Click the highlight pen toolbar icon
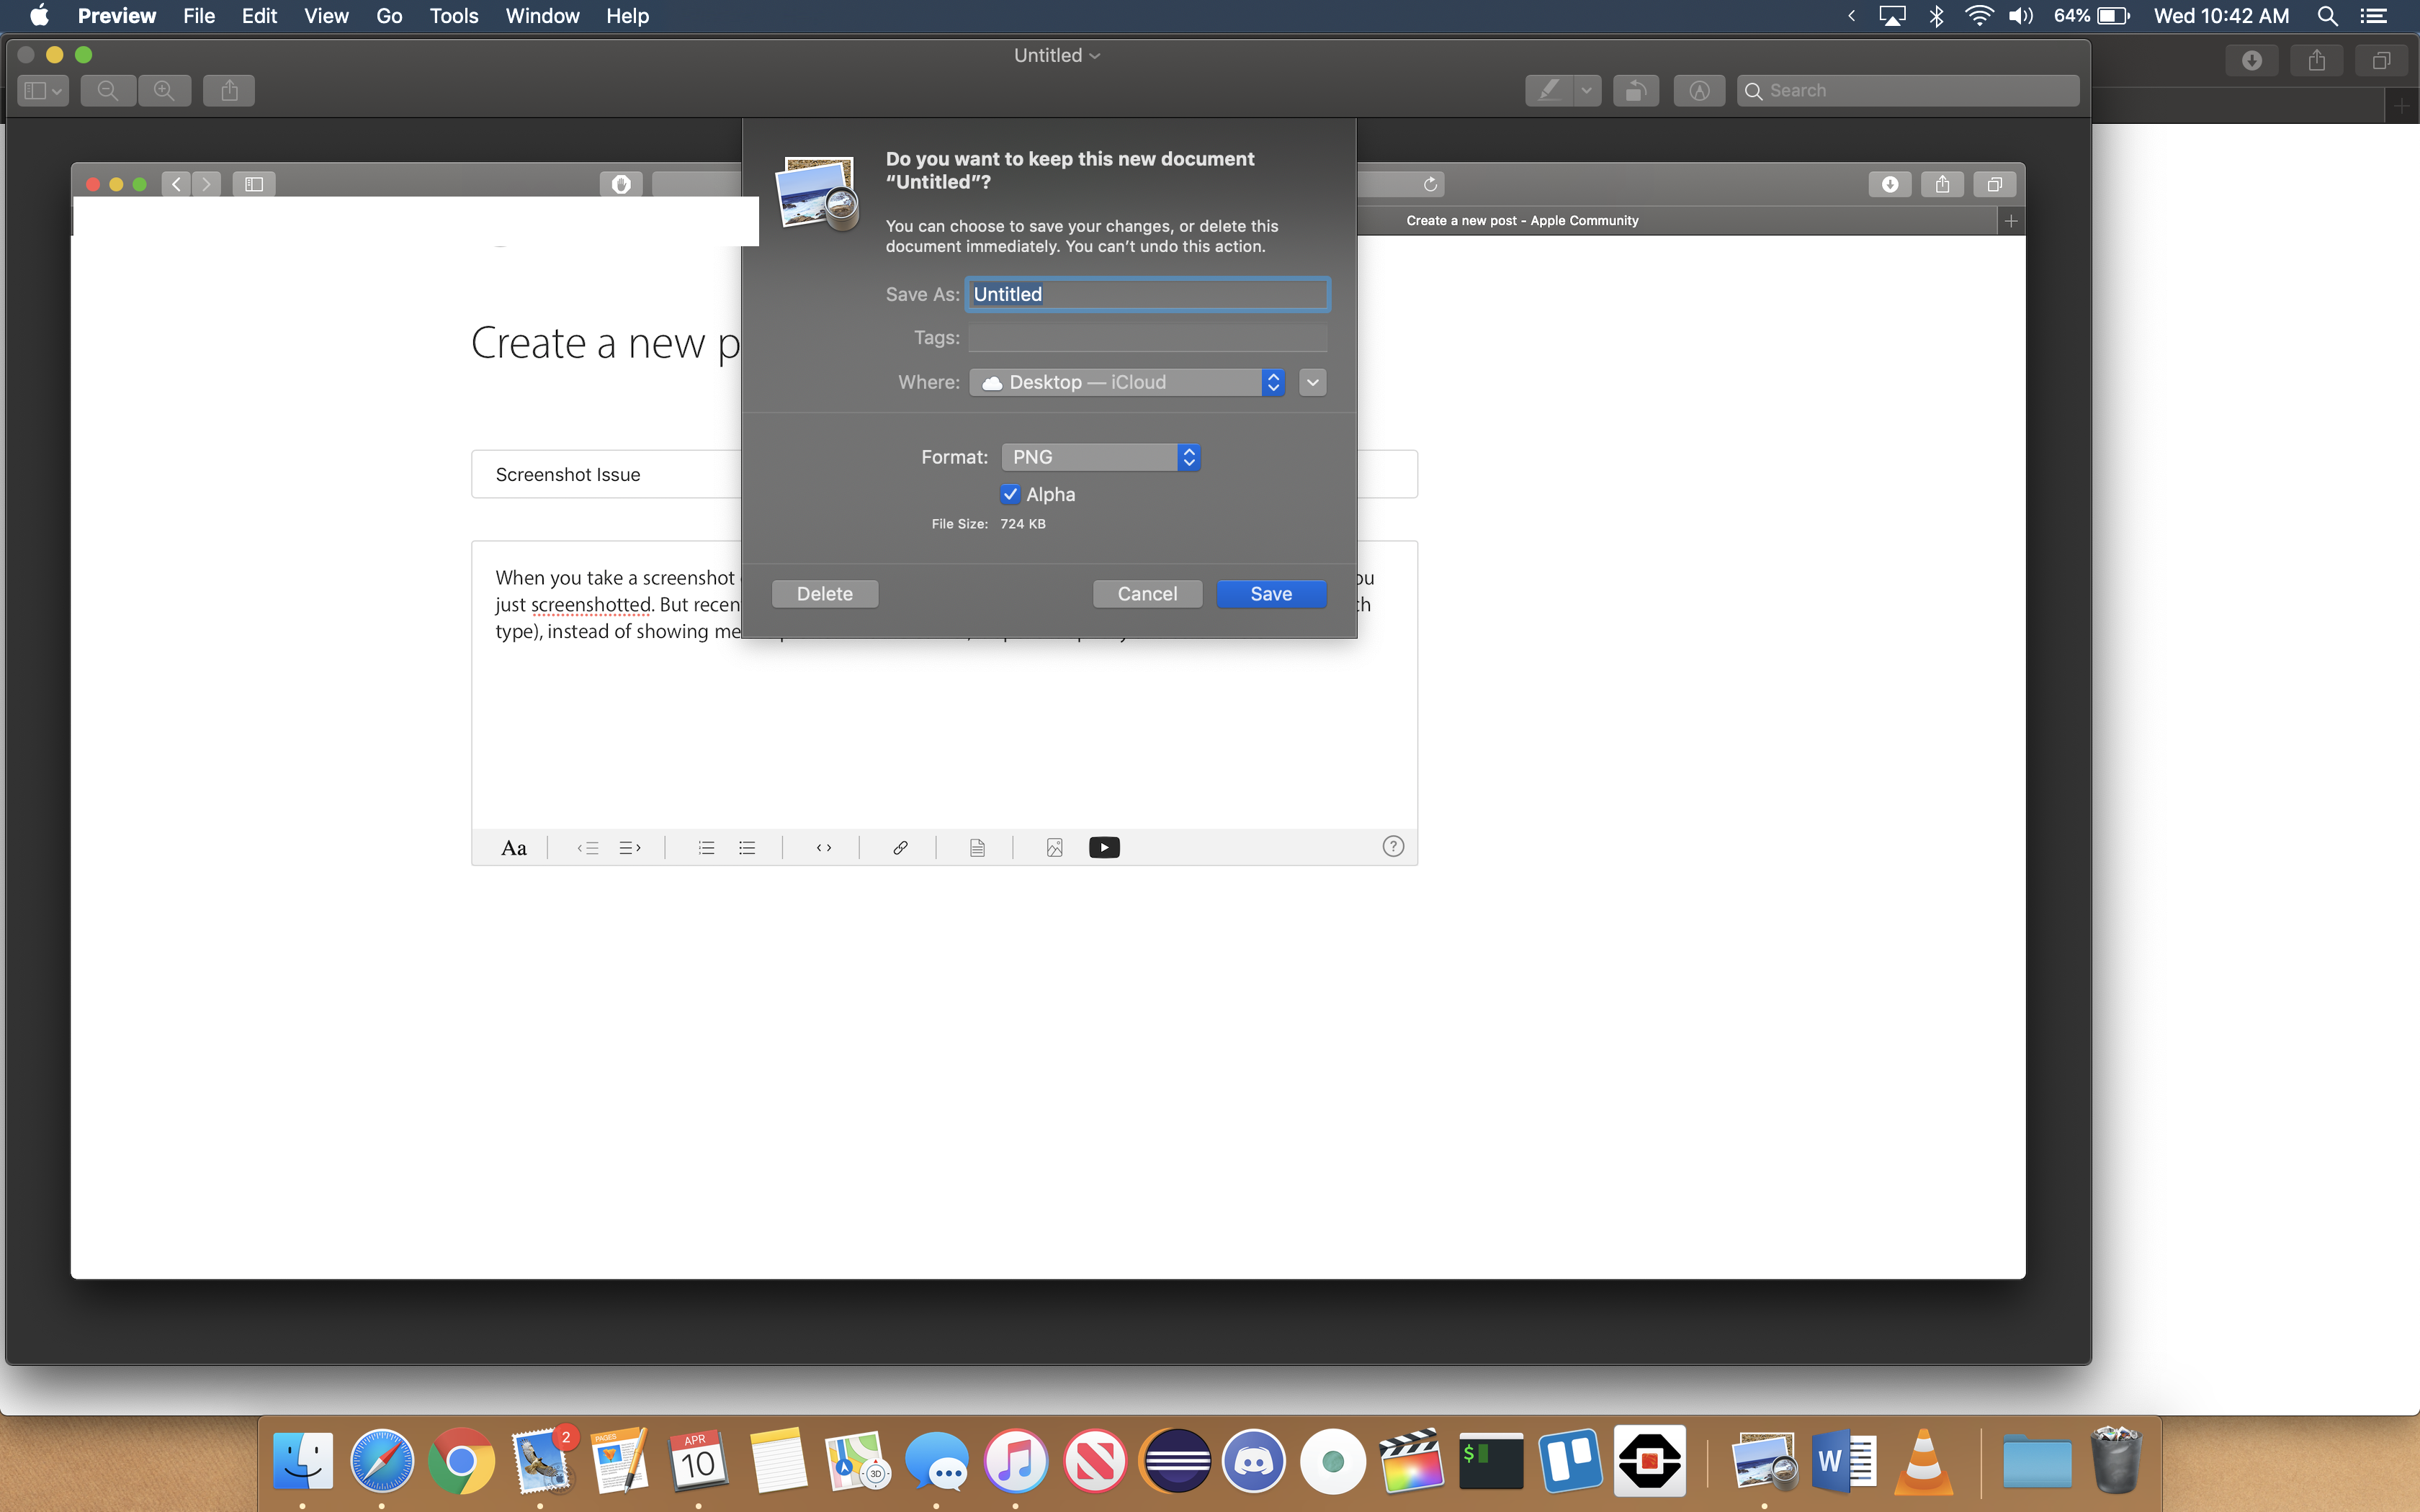Screen dimensions: 2420x1512 [x=1549, y=91]
